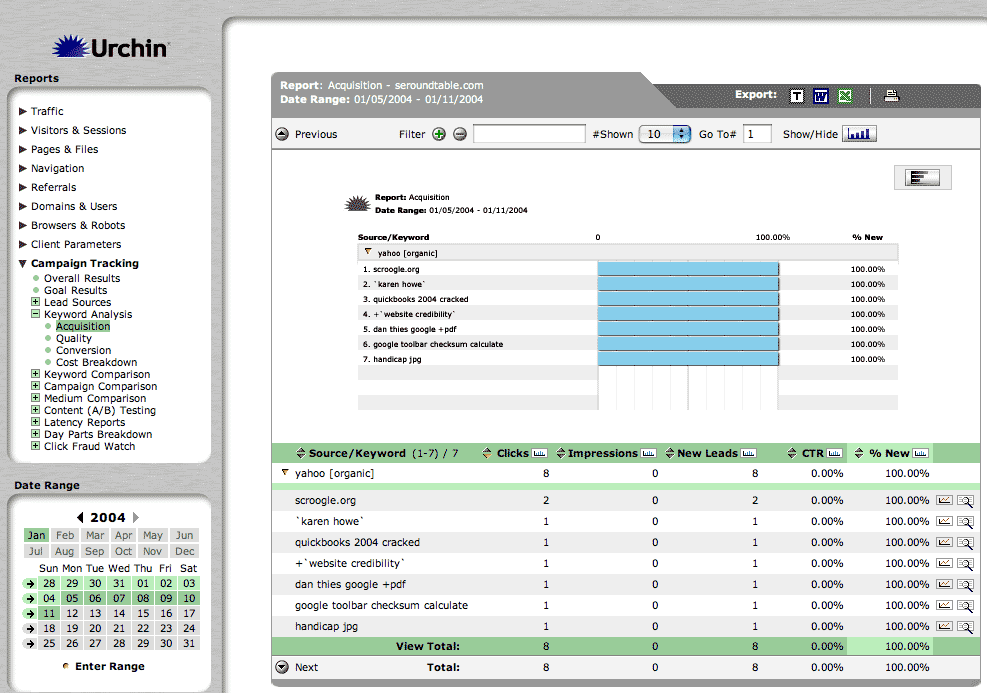This screenshot has width=987, height=693.
Task: Sort by CTR column arrows
Action: 792,453
